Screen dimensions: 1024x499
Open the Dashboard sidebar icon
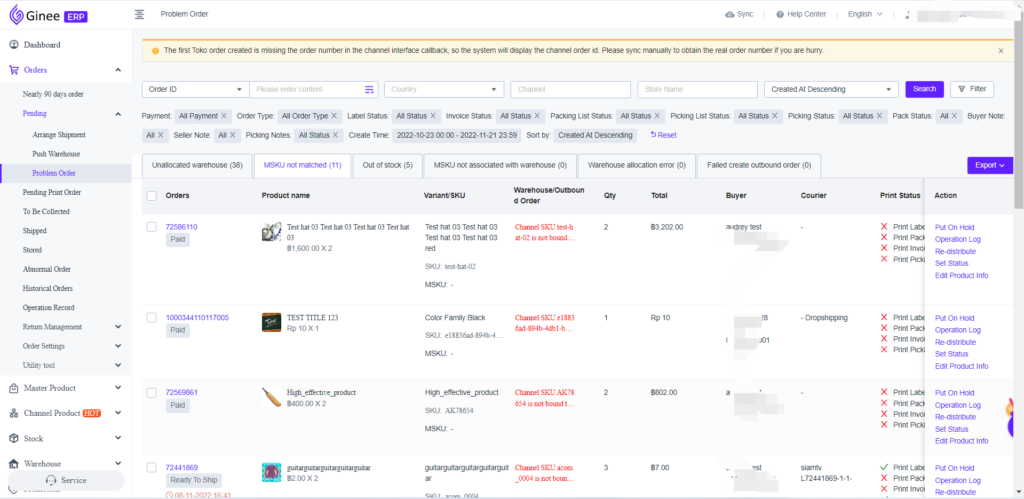(14, 44)
